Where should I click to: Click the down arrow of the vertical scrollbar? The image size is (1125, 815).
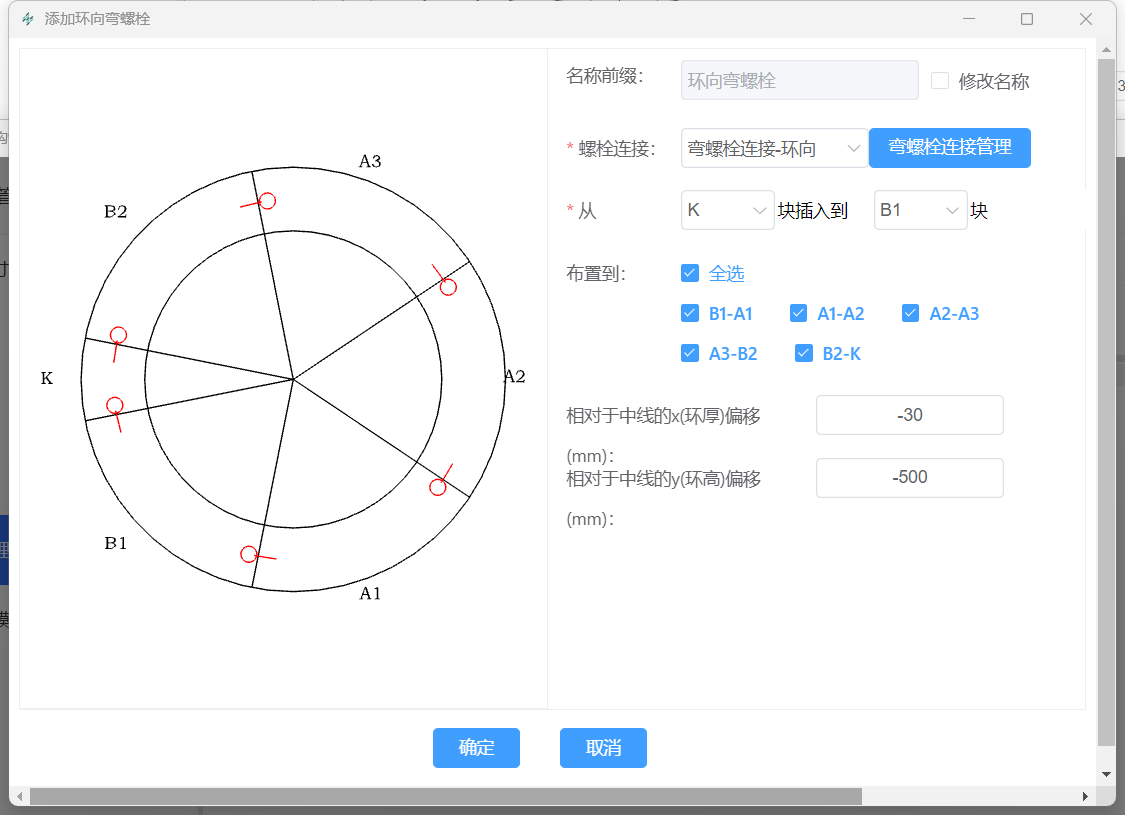[x=1105, y=773]
